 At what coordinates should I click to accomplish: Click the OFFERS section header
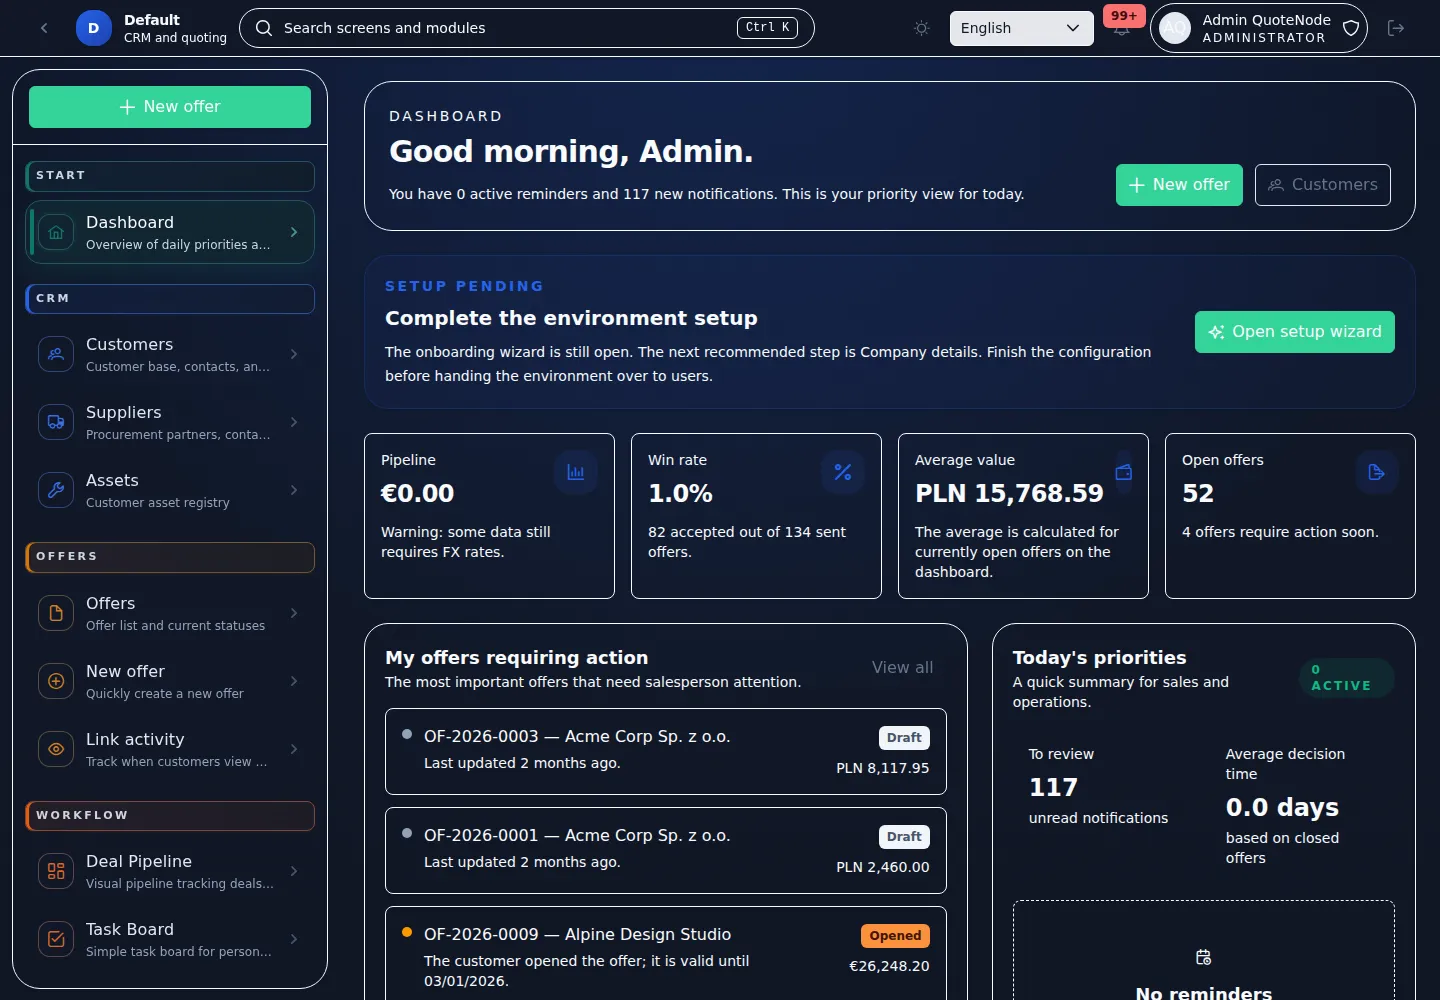pos(170,557)
